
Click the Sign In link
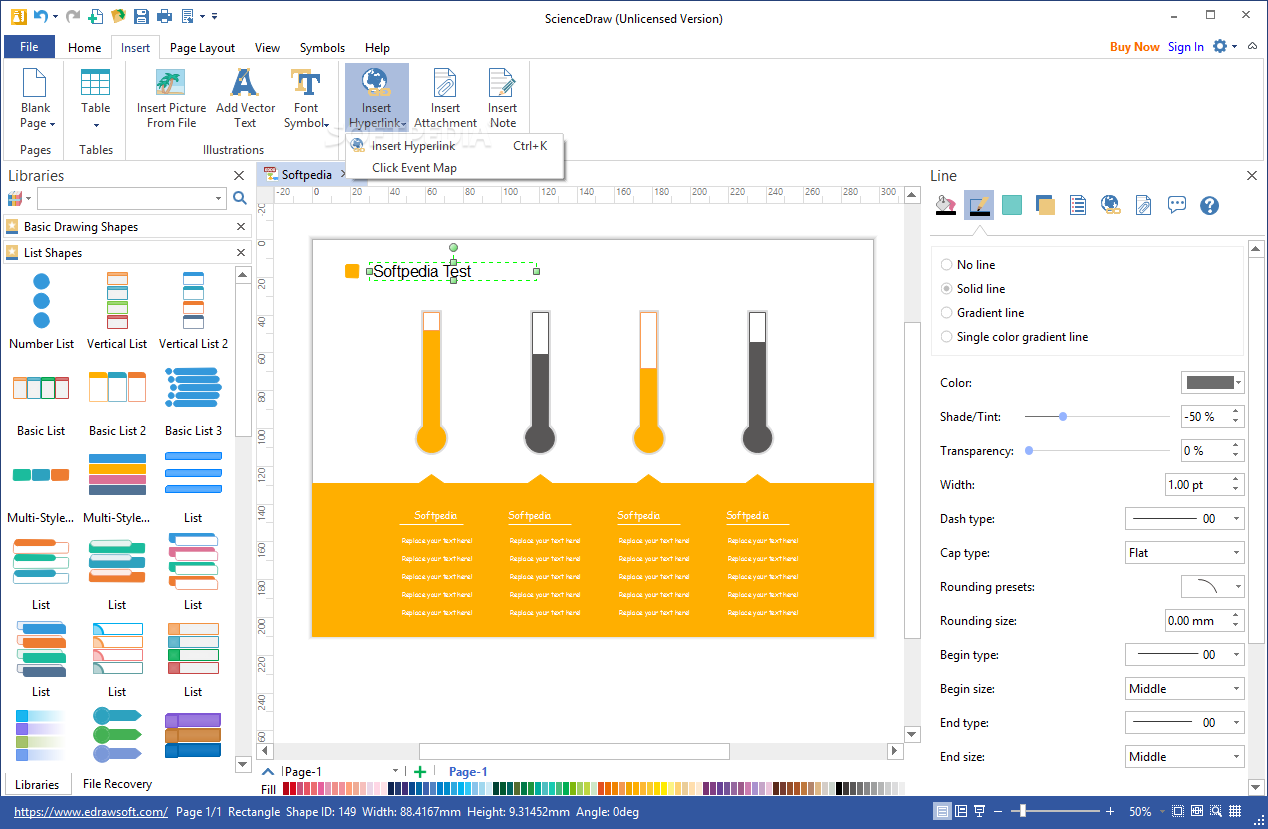coord(1186,47)
